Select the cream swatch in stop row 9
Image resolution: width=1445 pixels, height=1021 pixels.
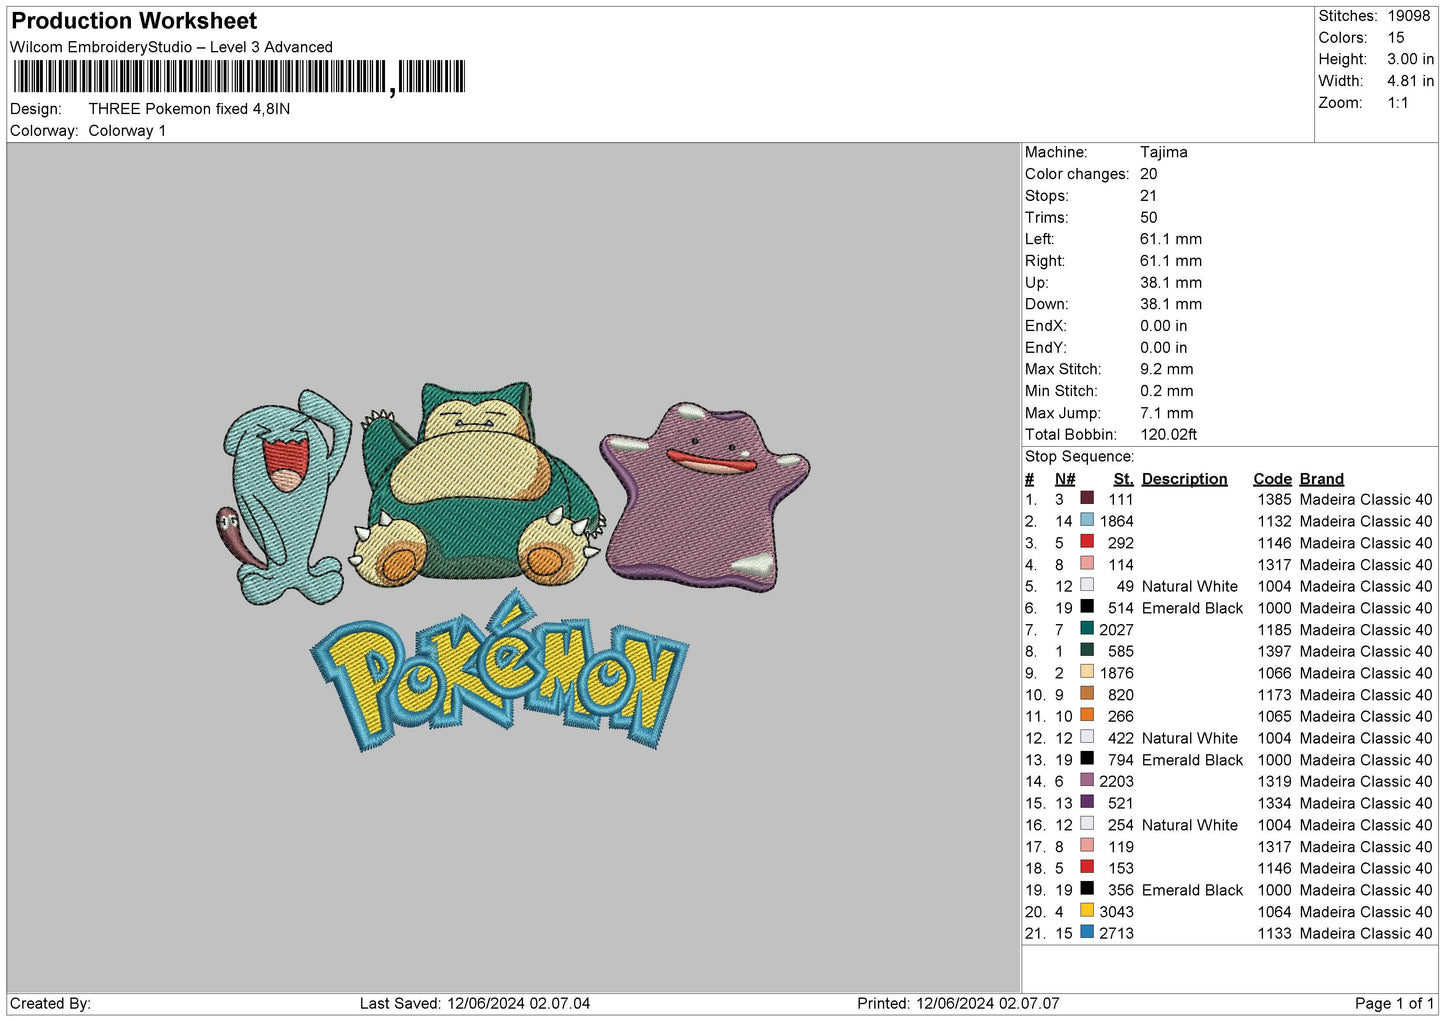[x=1087, y=672]
